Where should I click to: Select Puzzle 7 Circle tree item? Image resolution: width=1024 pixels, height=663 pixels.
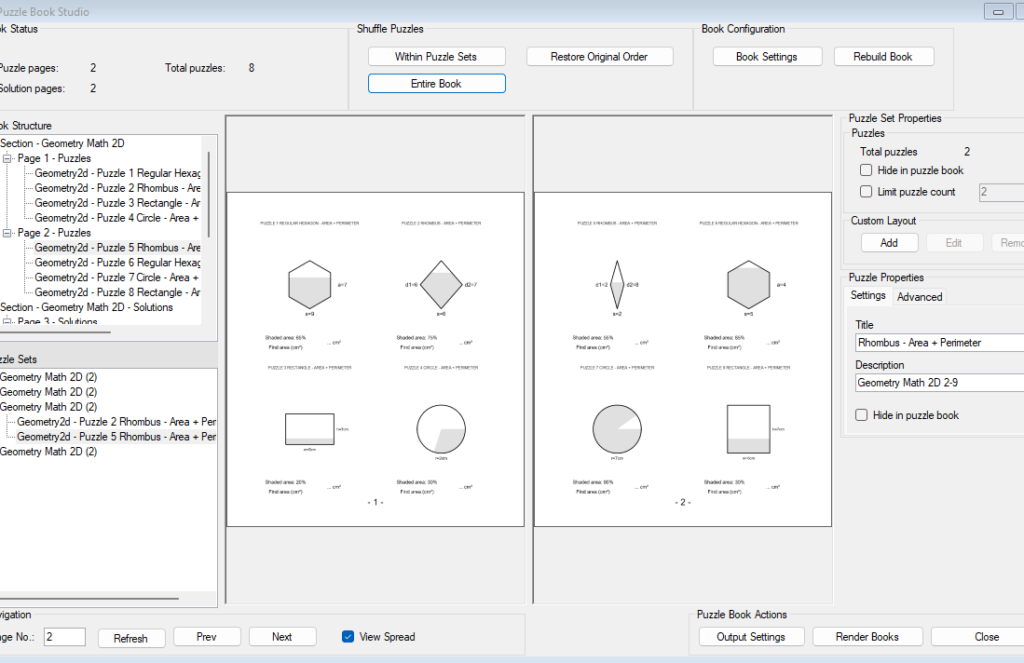[x=117, y=278]
